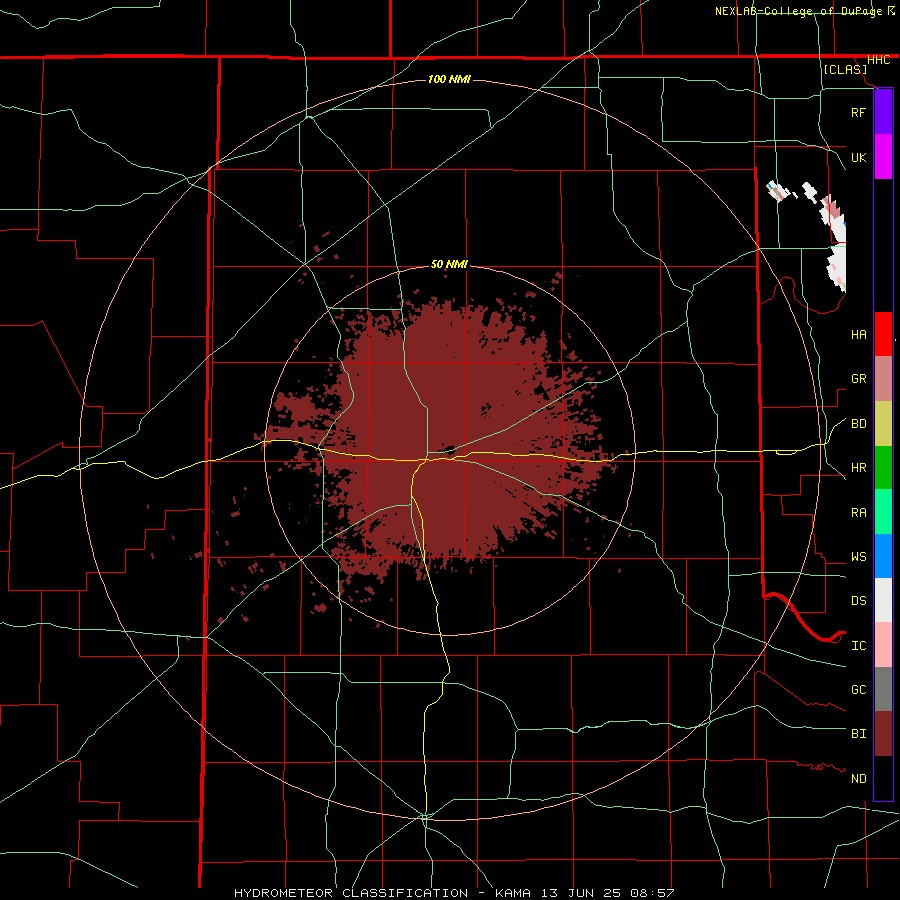Click the red HA legend color swatch

(883, 334)
